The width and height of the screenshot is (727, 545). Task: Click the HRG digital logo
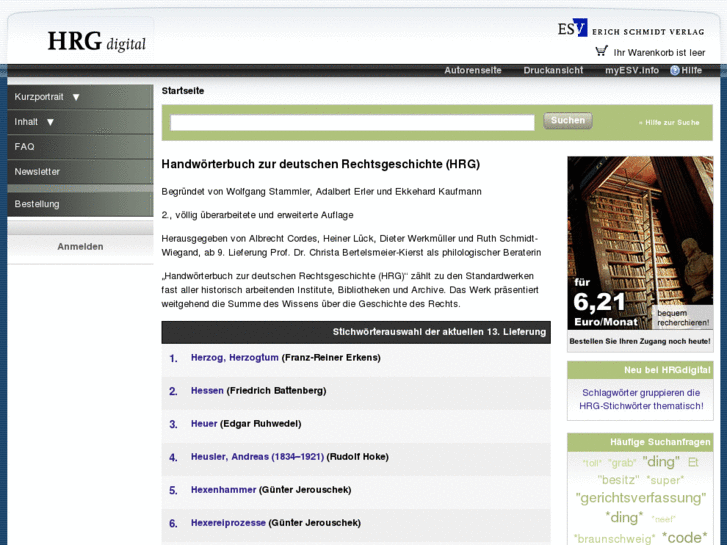96,41
